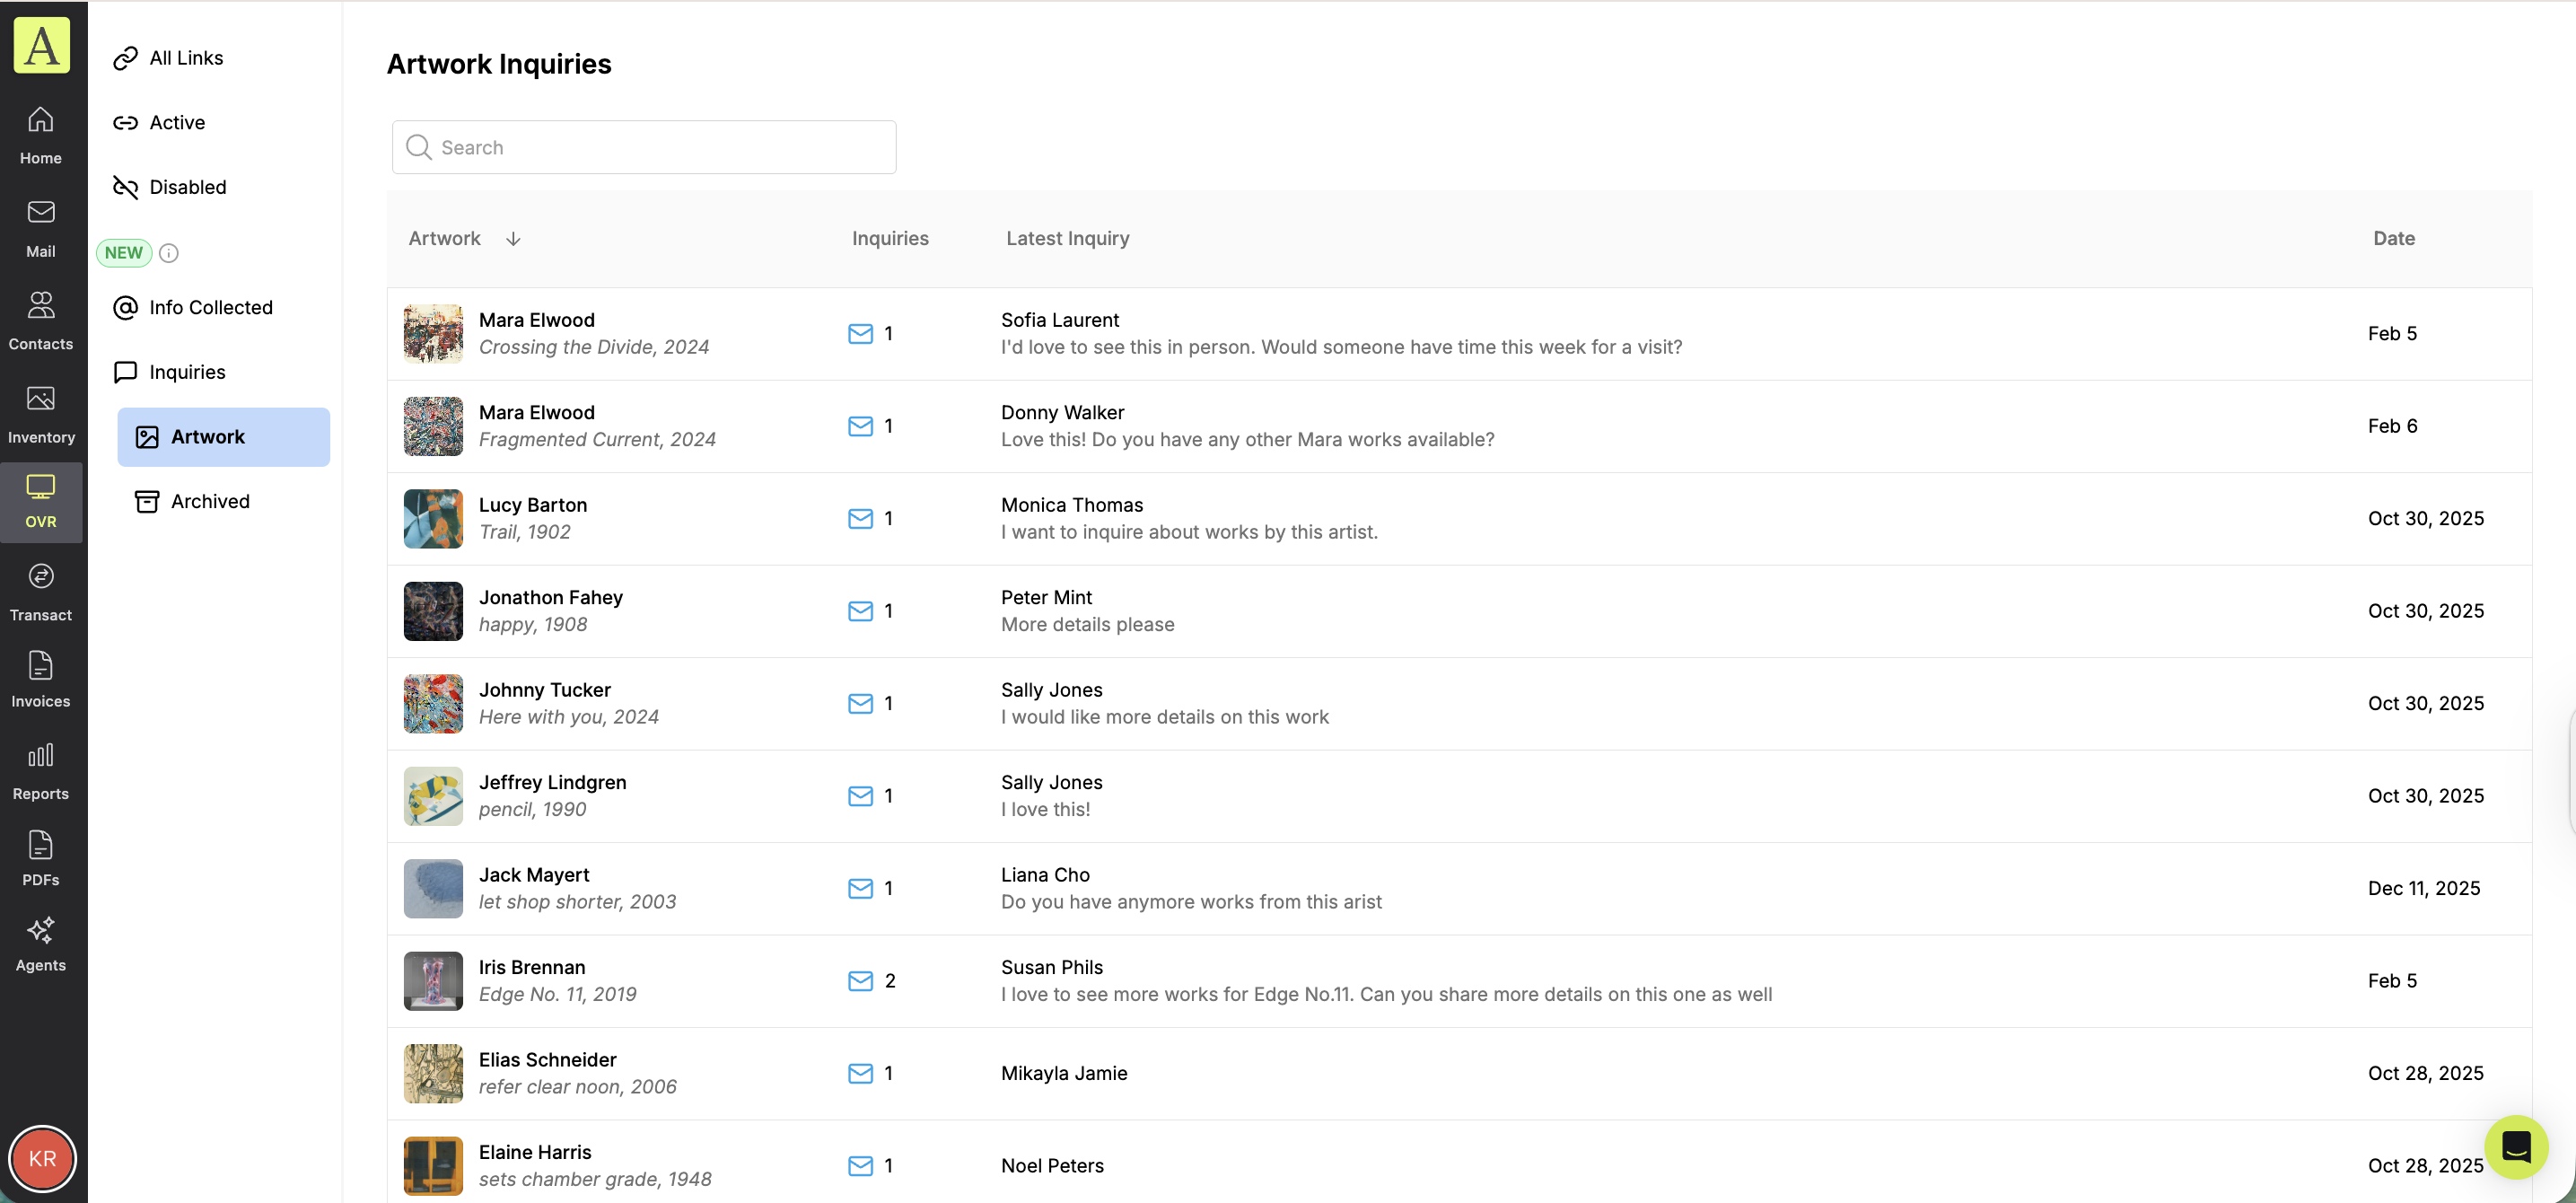Open Reports from the sidebar
The image size is (2576, 1203).
[x=41, y=770]
